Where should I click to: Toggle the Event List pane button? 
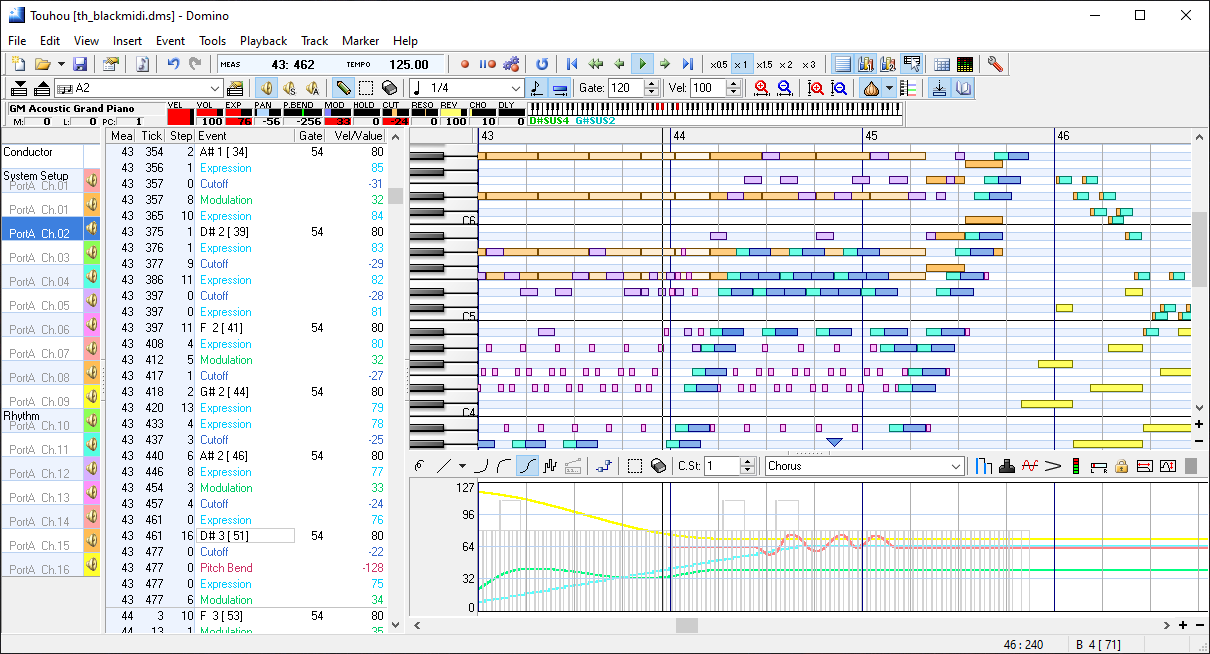click(843, 64)
